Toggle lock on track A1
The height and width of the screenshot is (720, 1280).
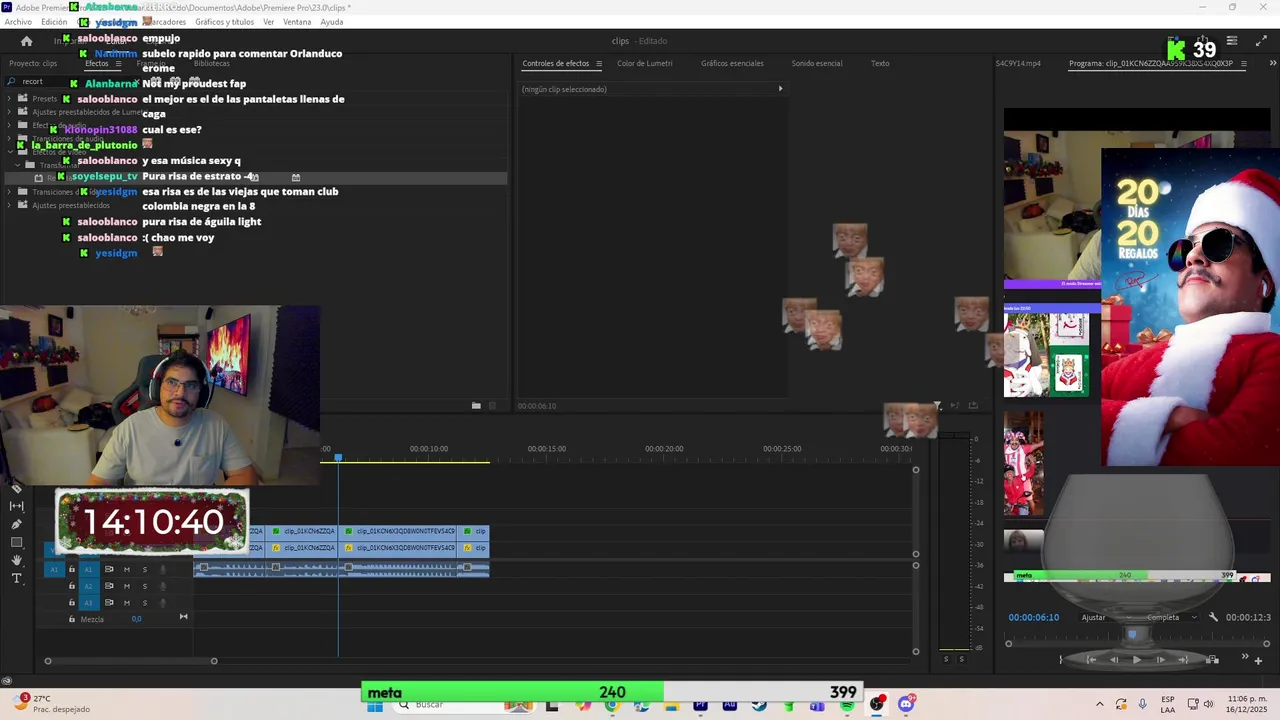71,569
